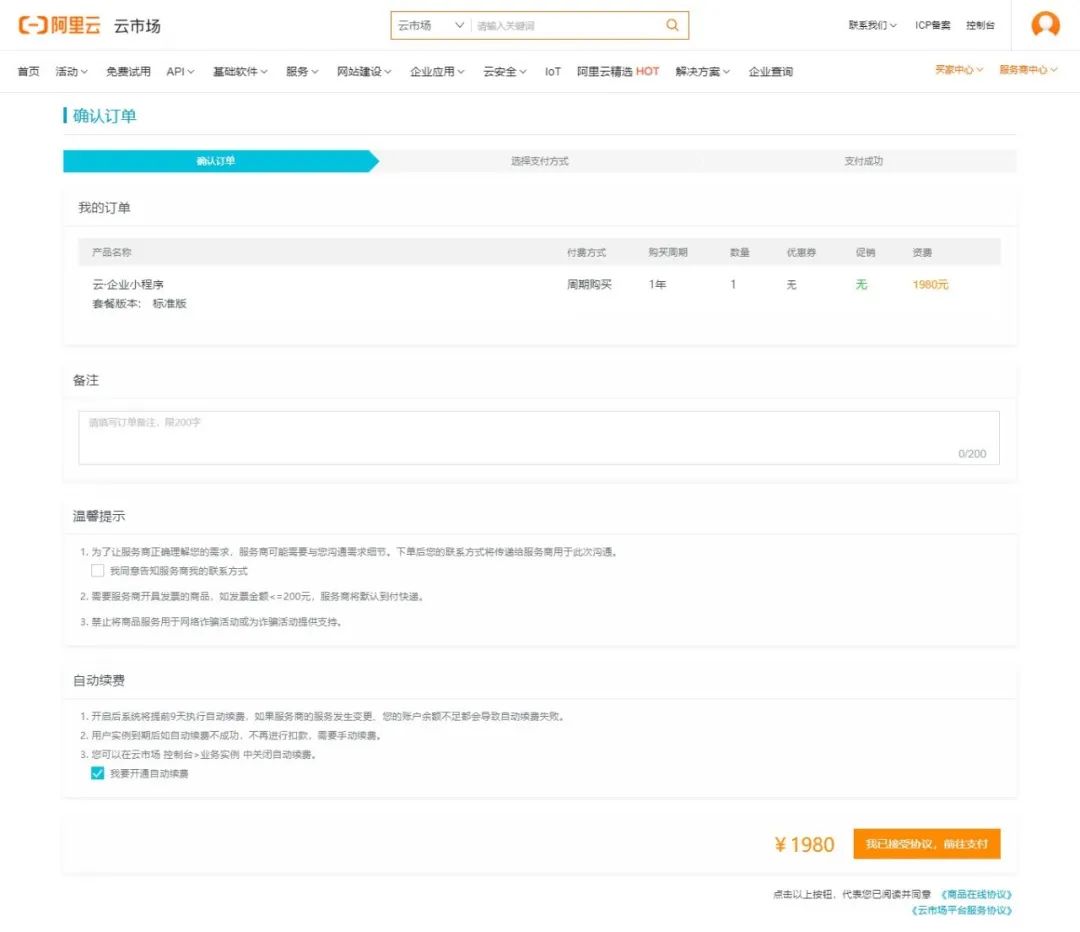Click the 1年 purchase period cell
This screenshot has height=932, width=1080.
[x=658, y=284]
